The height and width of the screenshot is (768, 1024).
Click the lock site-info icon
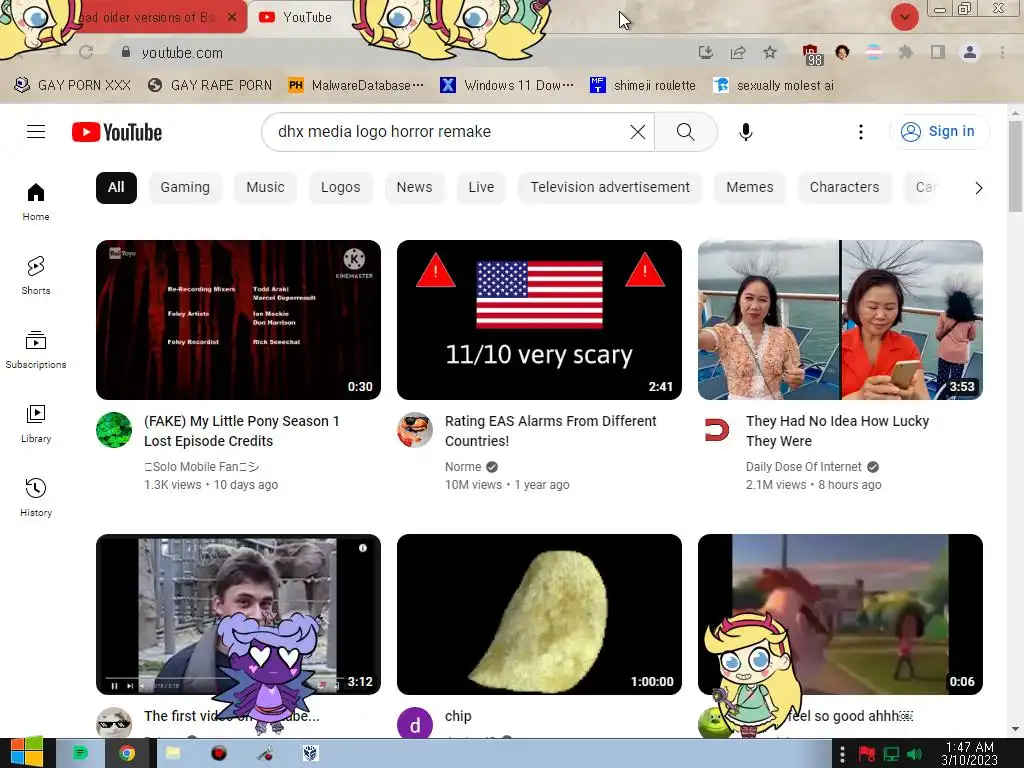tap(126, 52)
